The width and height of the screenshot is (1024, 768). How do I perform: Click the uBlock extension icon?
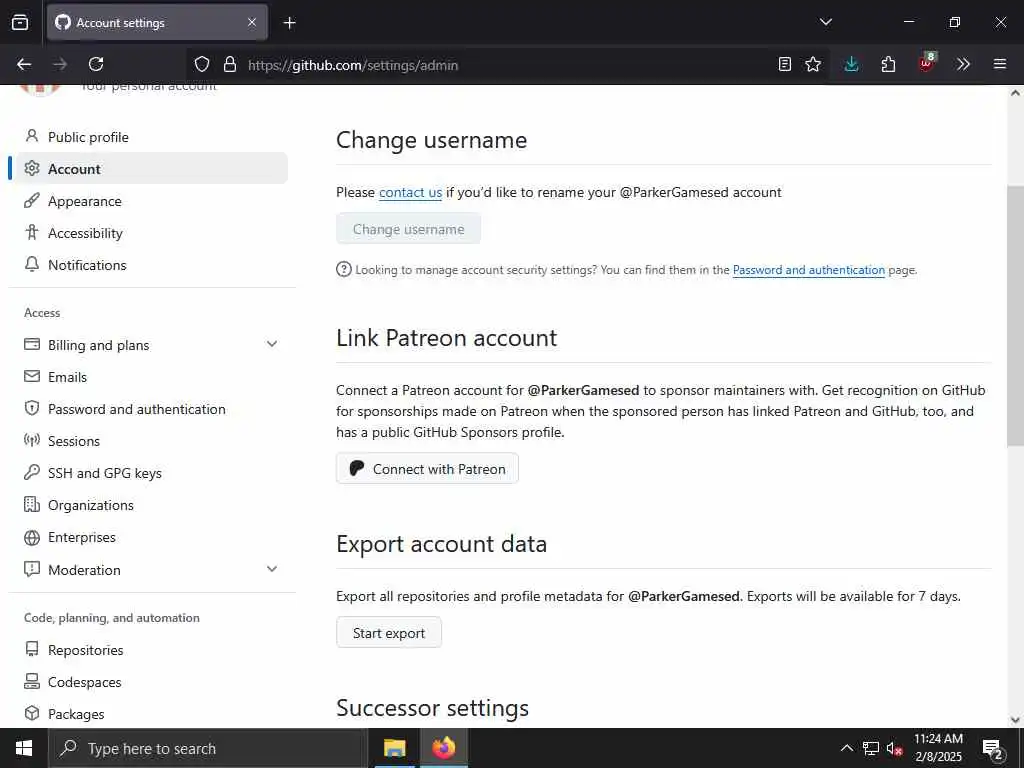pyautogui.click(x=926, y=64)
